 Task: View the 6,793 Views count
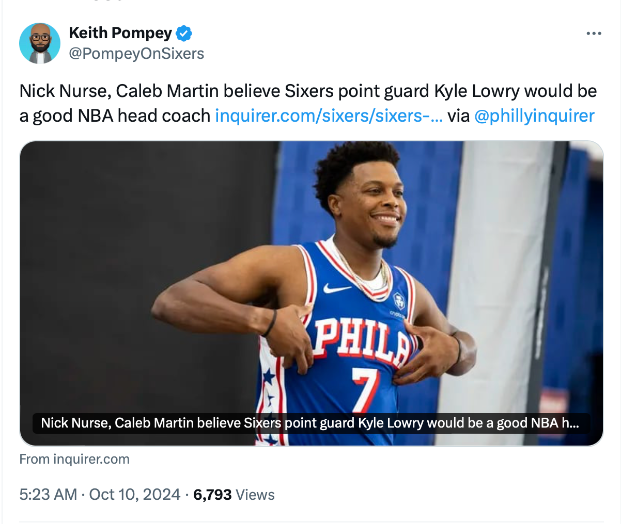click(234, 494)
